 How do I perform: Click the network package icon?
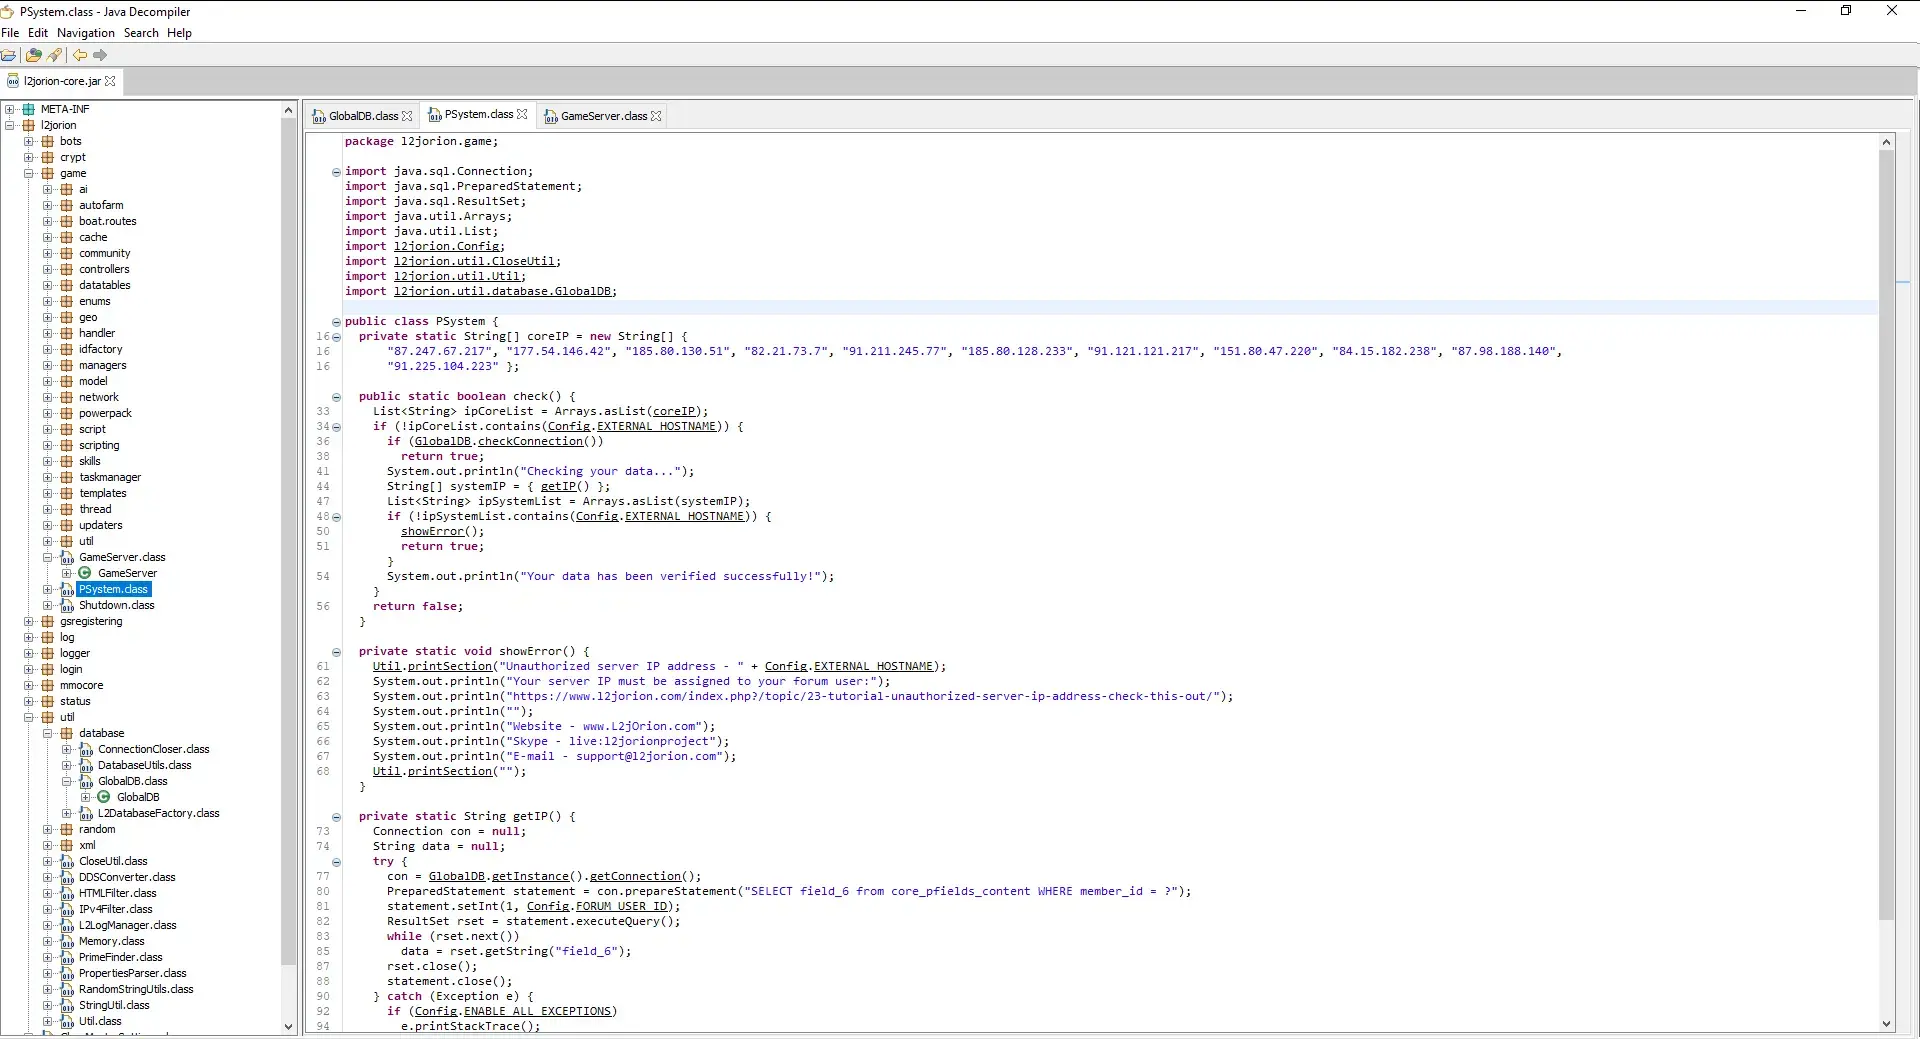67,397
